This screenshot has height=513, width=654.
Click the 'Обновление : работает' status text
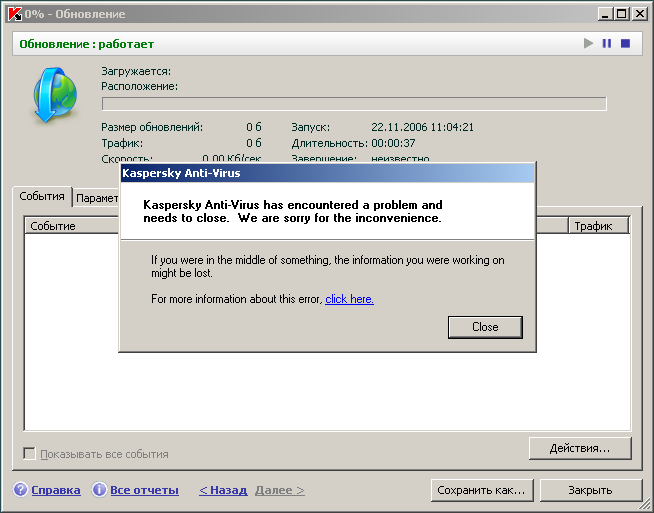point(87,44)
